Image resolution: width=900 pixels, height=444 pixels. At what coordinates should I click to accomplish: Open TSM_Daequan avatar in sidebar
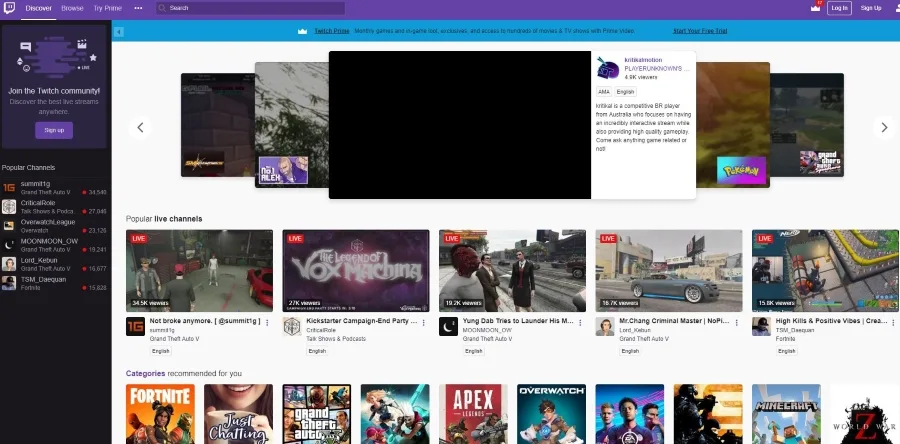[9, 283]
